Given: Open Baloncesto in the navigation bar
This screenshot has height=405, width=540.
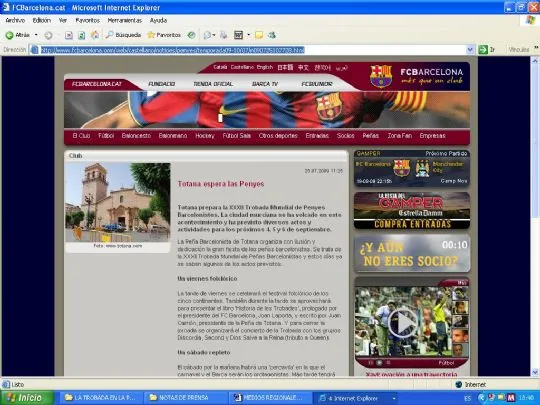Looking at the screenshot, I should point(136,136).
